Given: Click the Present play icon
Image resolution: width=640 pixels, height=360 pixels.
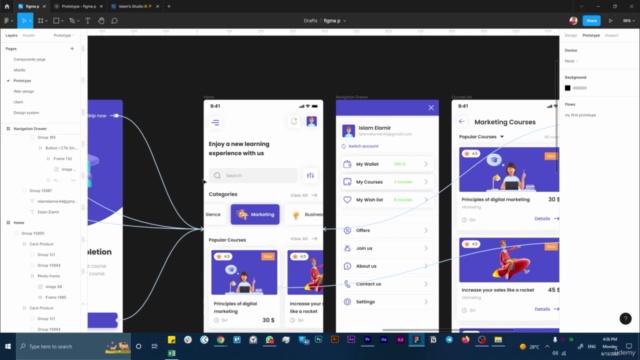Looking at the screenshot, I should point(611,20).
